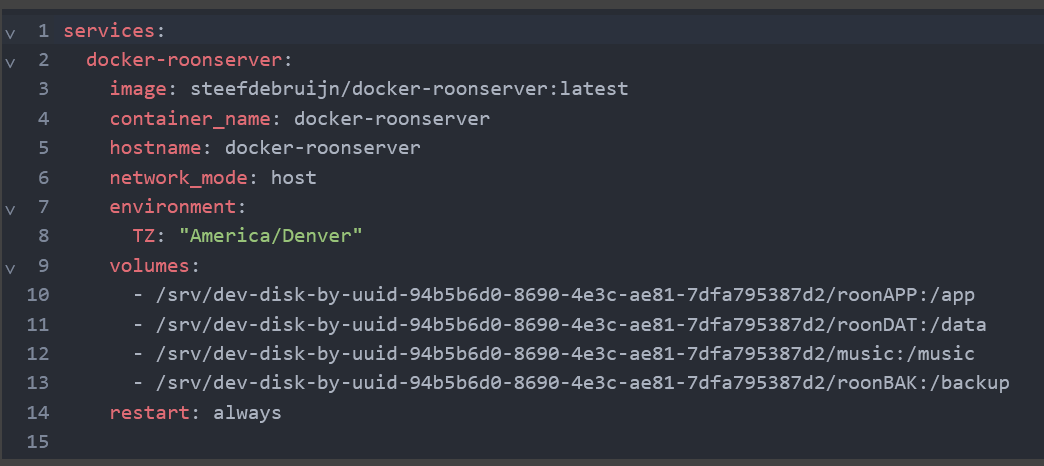Place cursor in the hostname key
This screenshot has height=466, width=1044.
[x=155, y=148]
